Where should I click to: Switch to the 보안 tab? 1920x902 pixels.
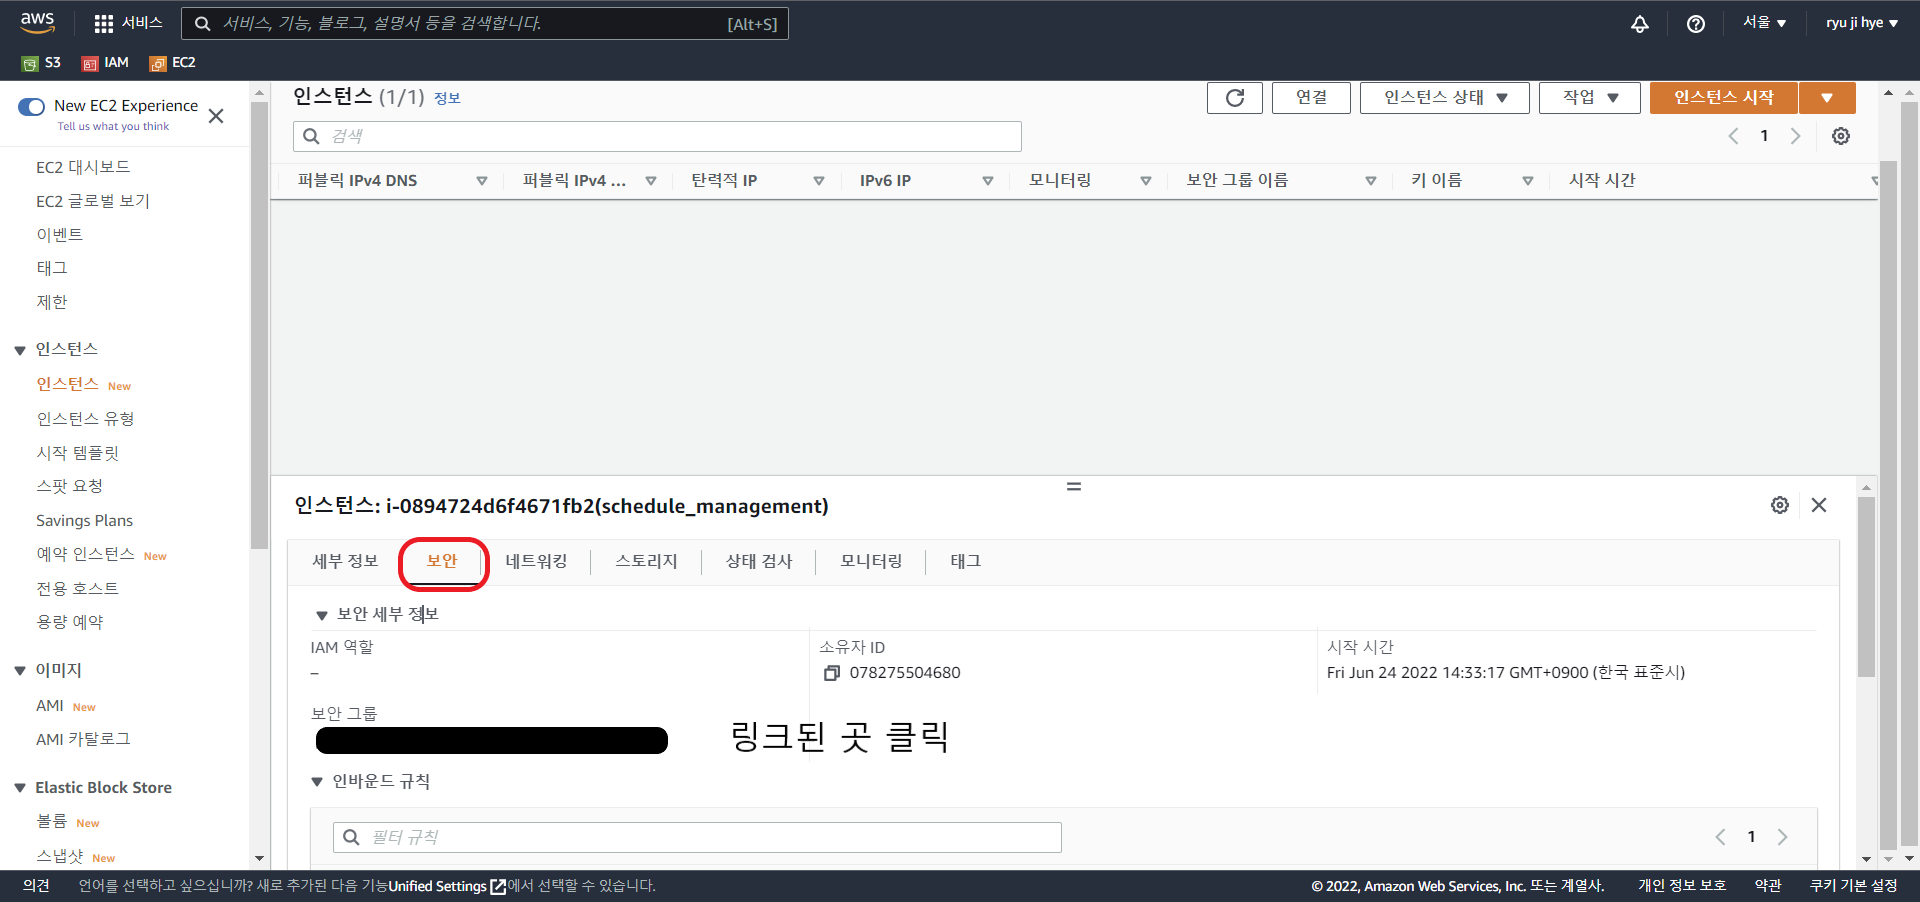click(x=442, y=562)
